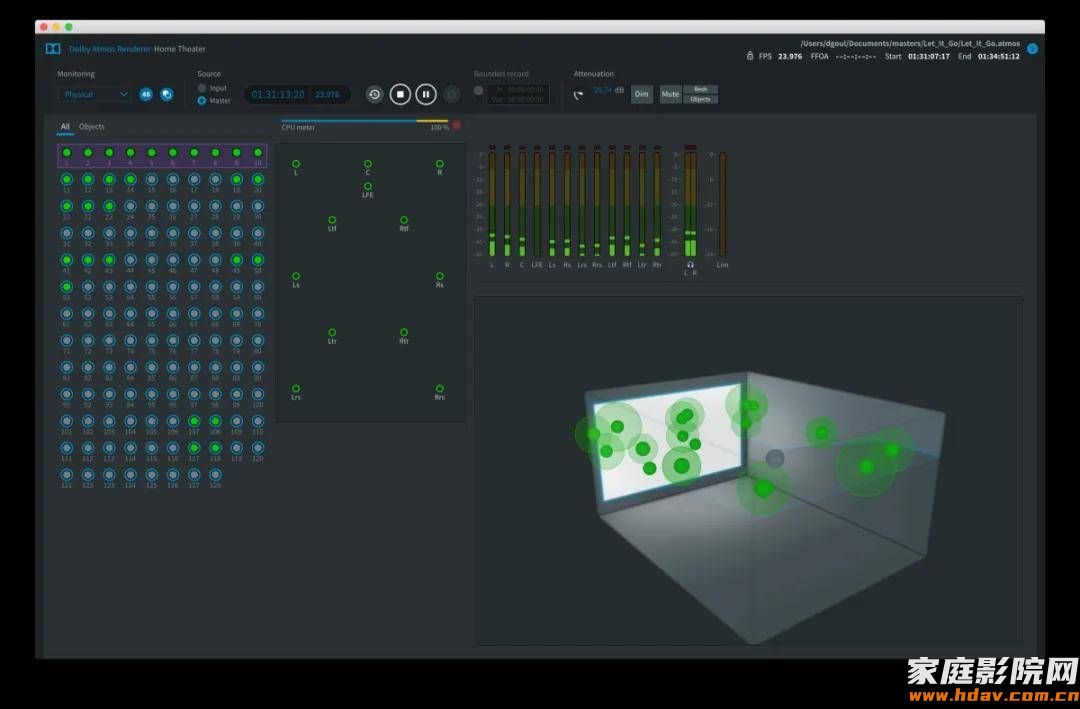Click the Dim button
This screenshot has width=1080, height=709.
click(641, 94)
